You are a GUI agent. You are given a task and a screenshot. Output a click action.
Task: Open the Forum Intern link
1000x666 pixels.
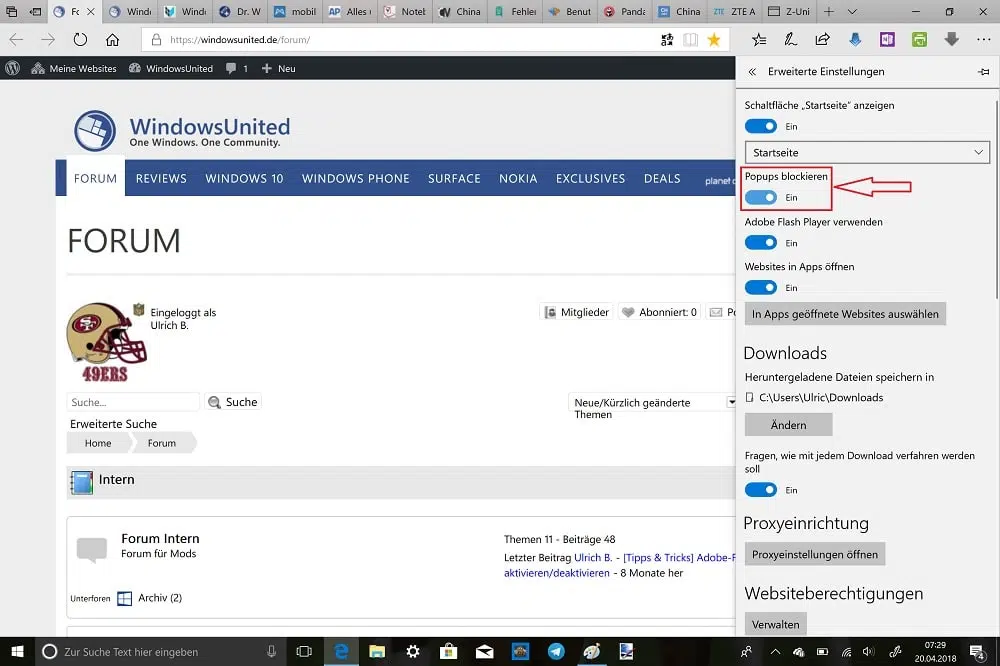160,538
